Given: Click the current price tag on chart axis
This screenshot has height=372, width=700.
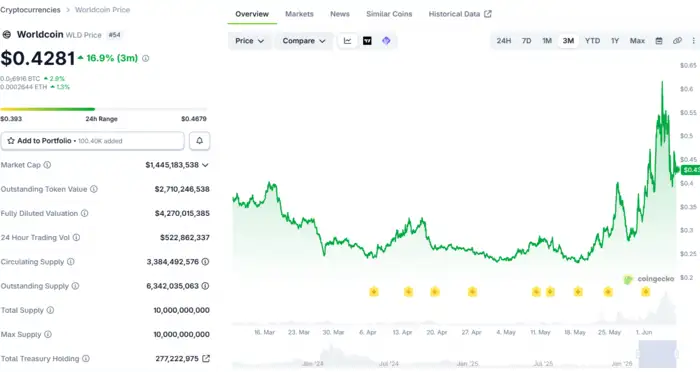Looking at the screenshot, I should click(x=691, y=170).
